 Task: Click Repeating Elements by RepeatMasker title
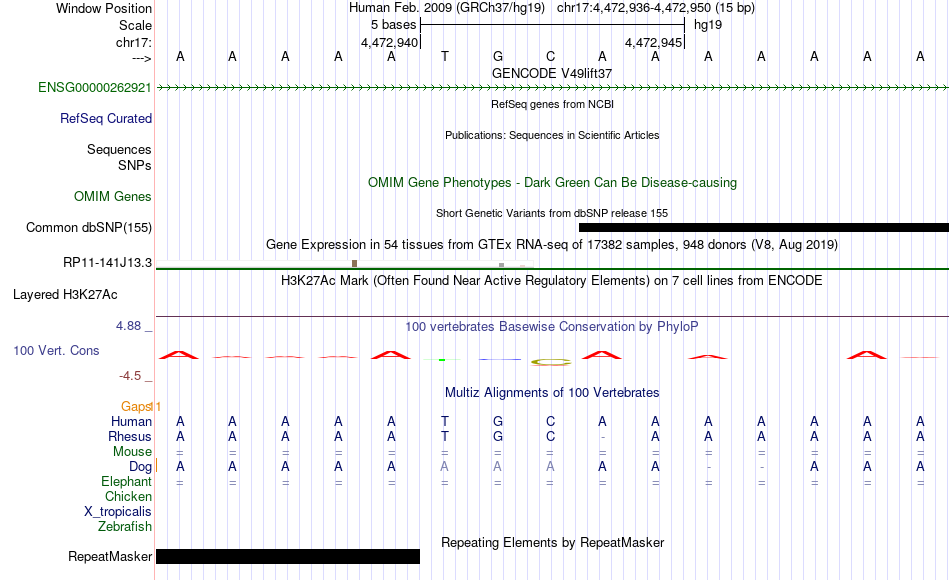[x=553, y=542]
